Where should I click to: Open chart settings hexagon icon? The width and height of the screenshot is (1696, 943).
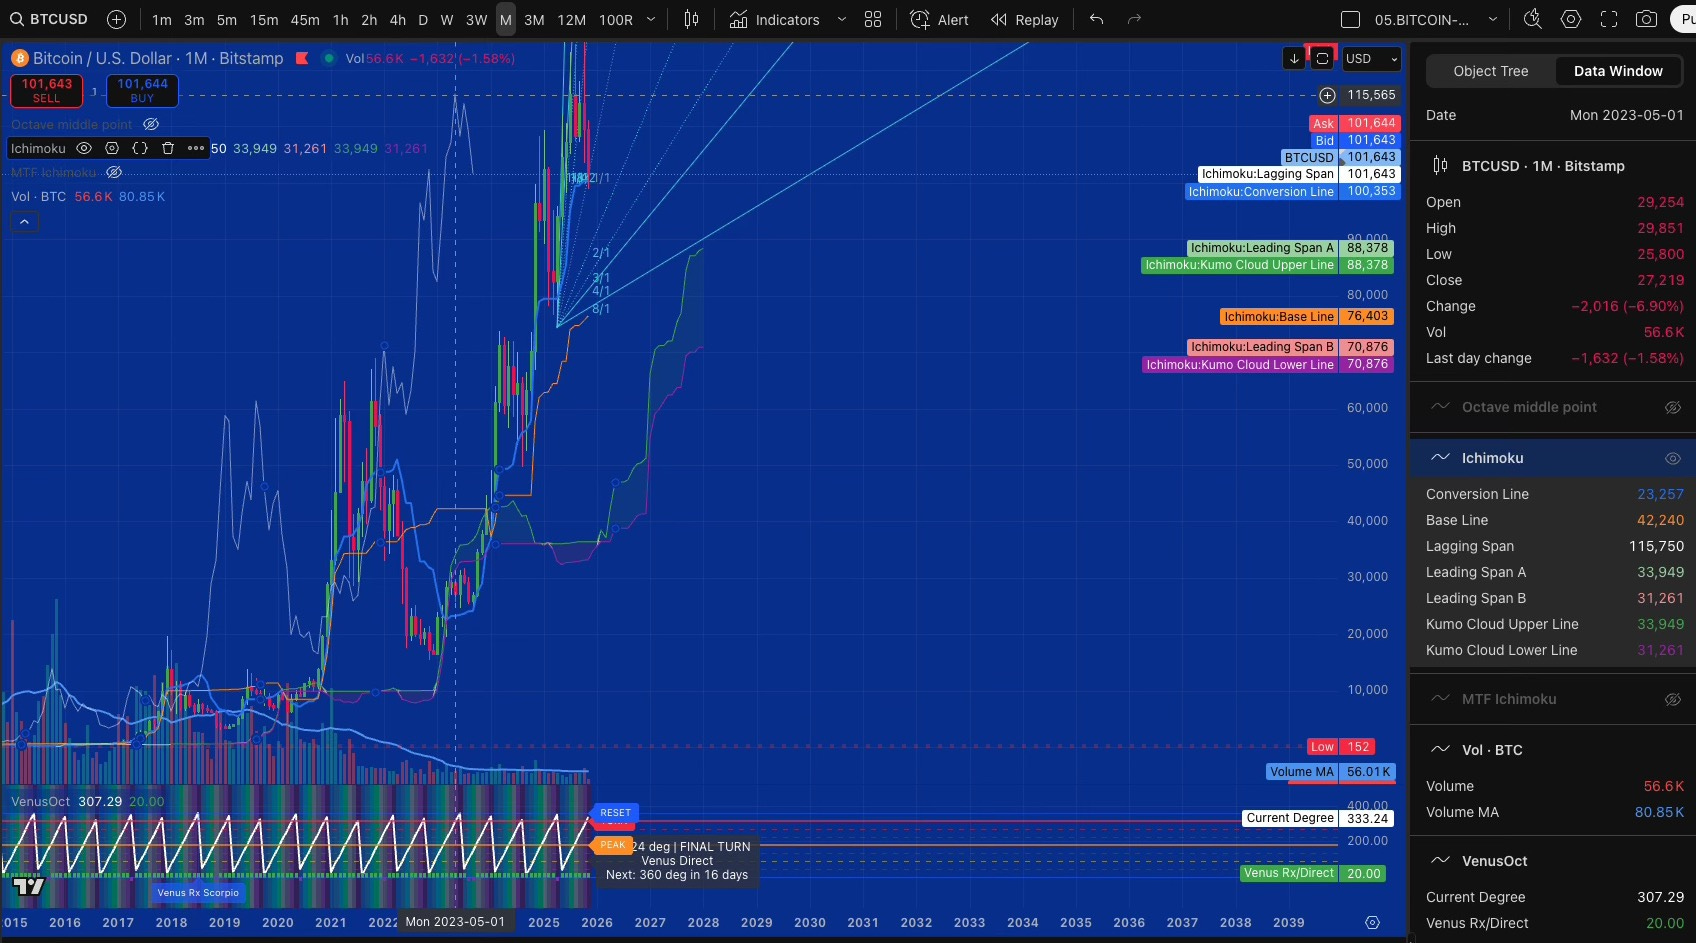(1571, 19)
